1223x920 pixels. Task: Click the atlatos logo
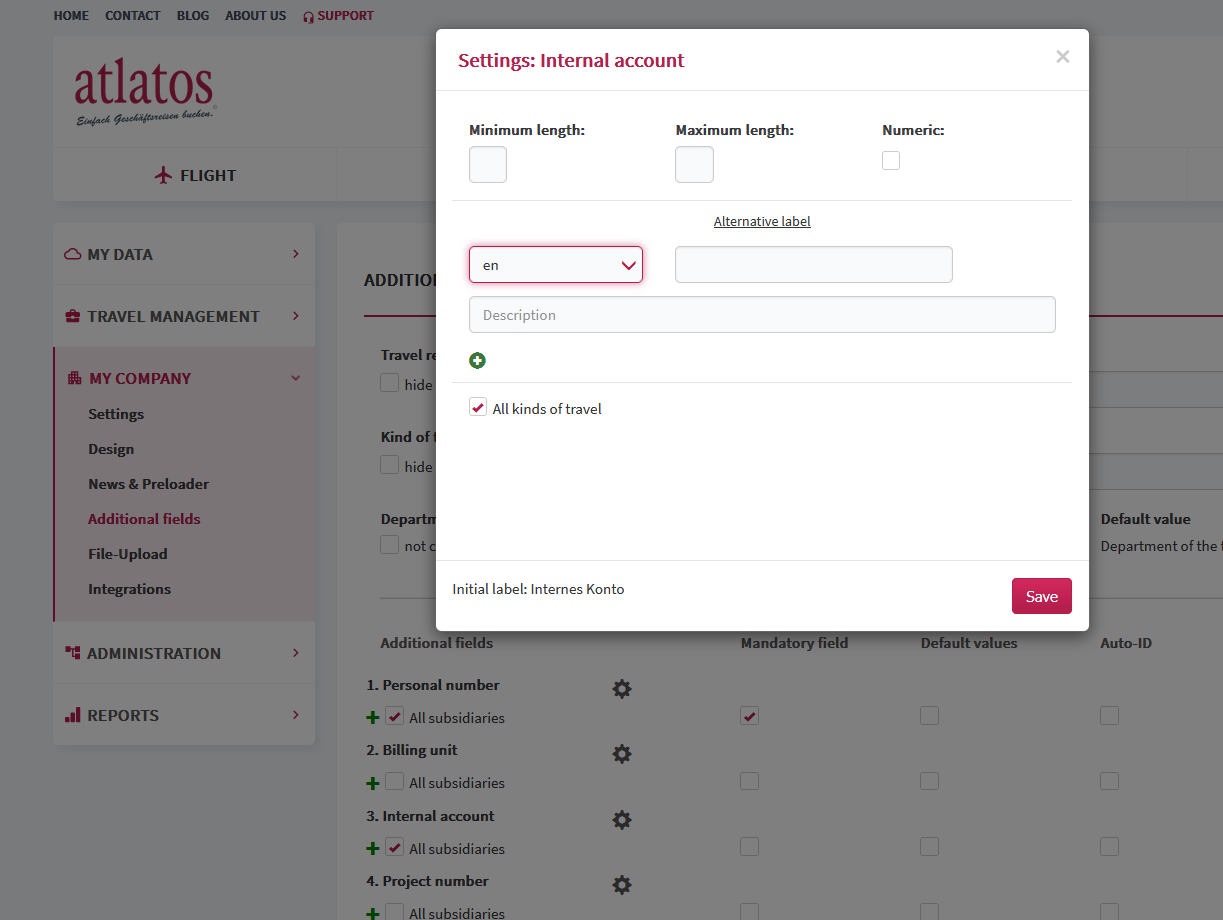point(145,92)
